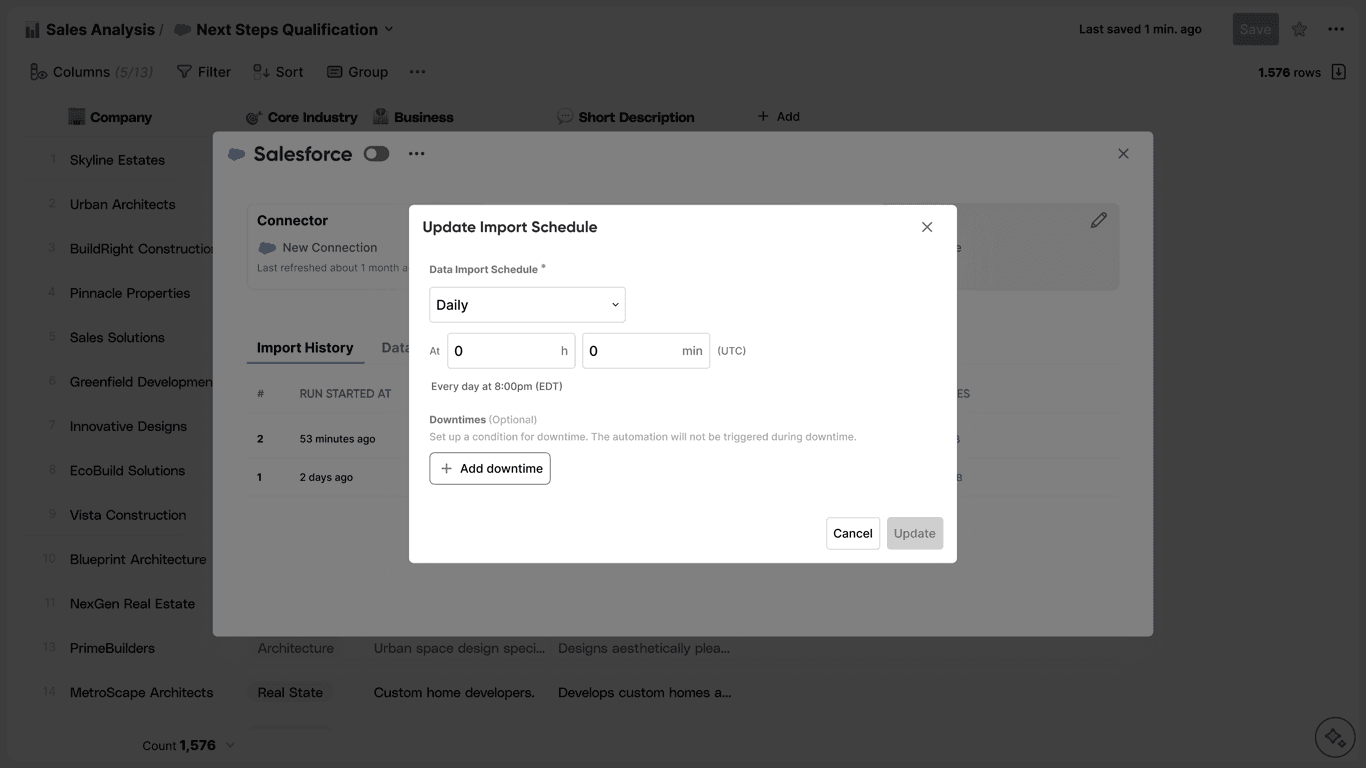Click the Sales Analysis breadcrumb
1366x768 pixels.
(x=100, y=29)
